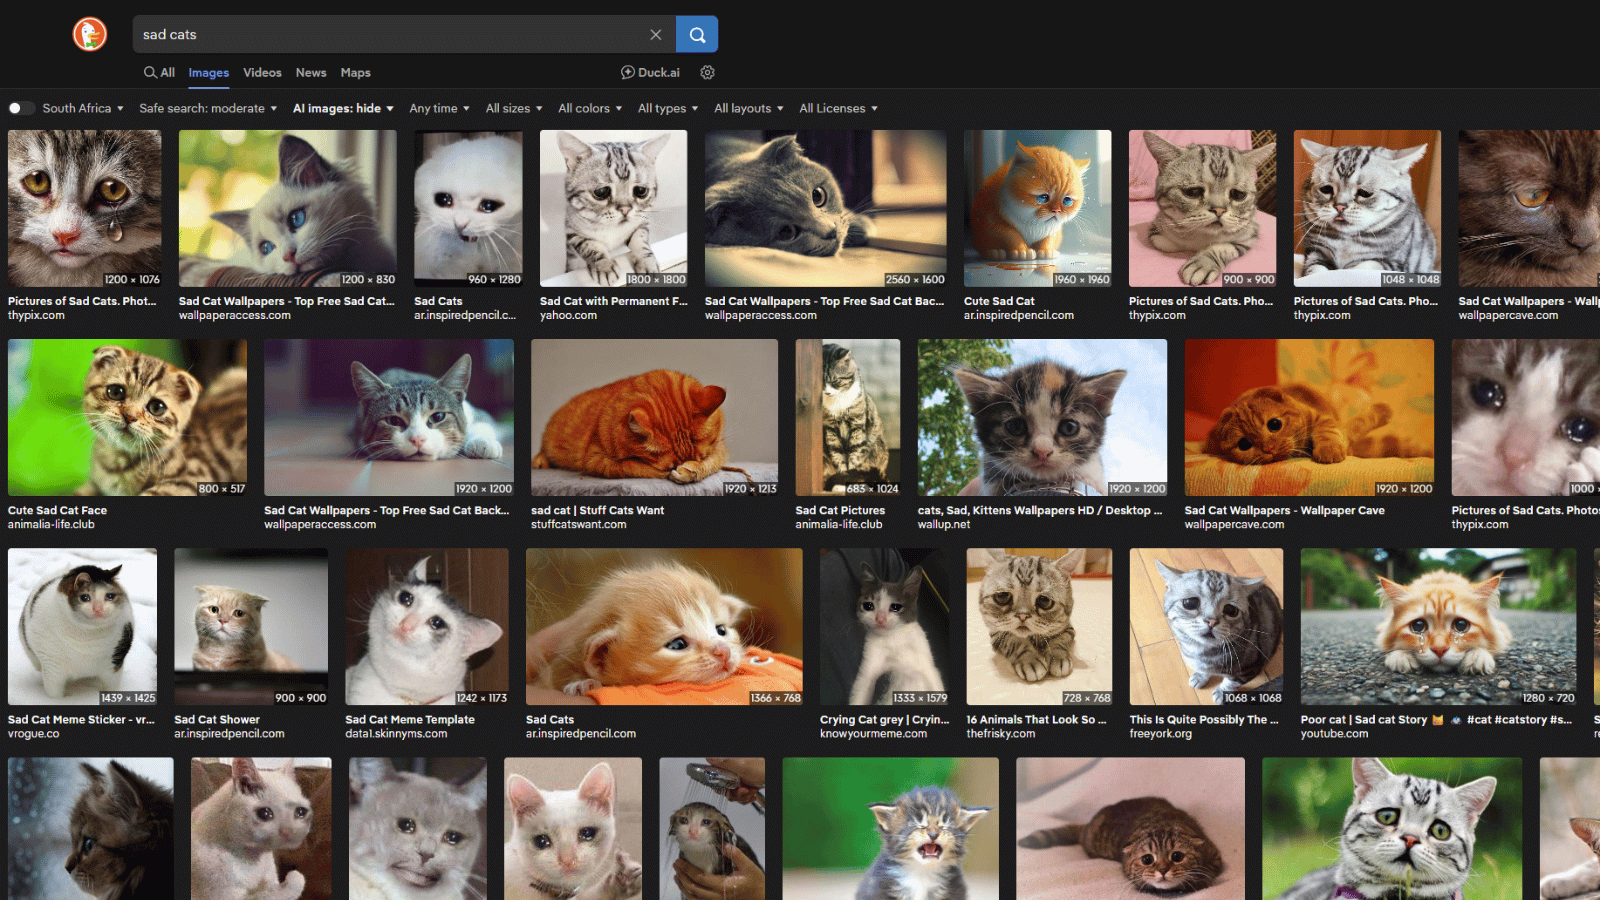
Task: Click the magnifying glass search button
Action: point(697,35)
